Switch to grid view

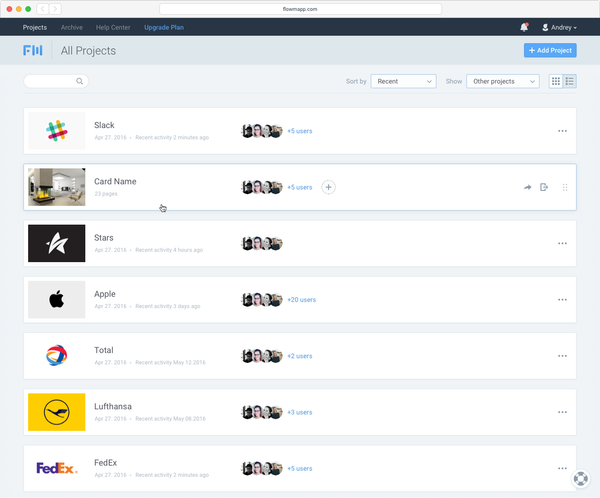pyautogui.click(x=556, y=81)
